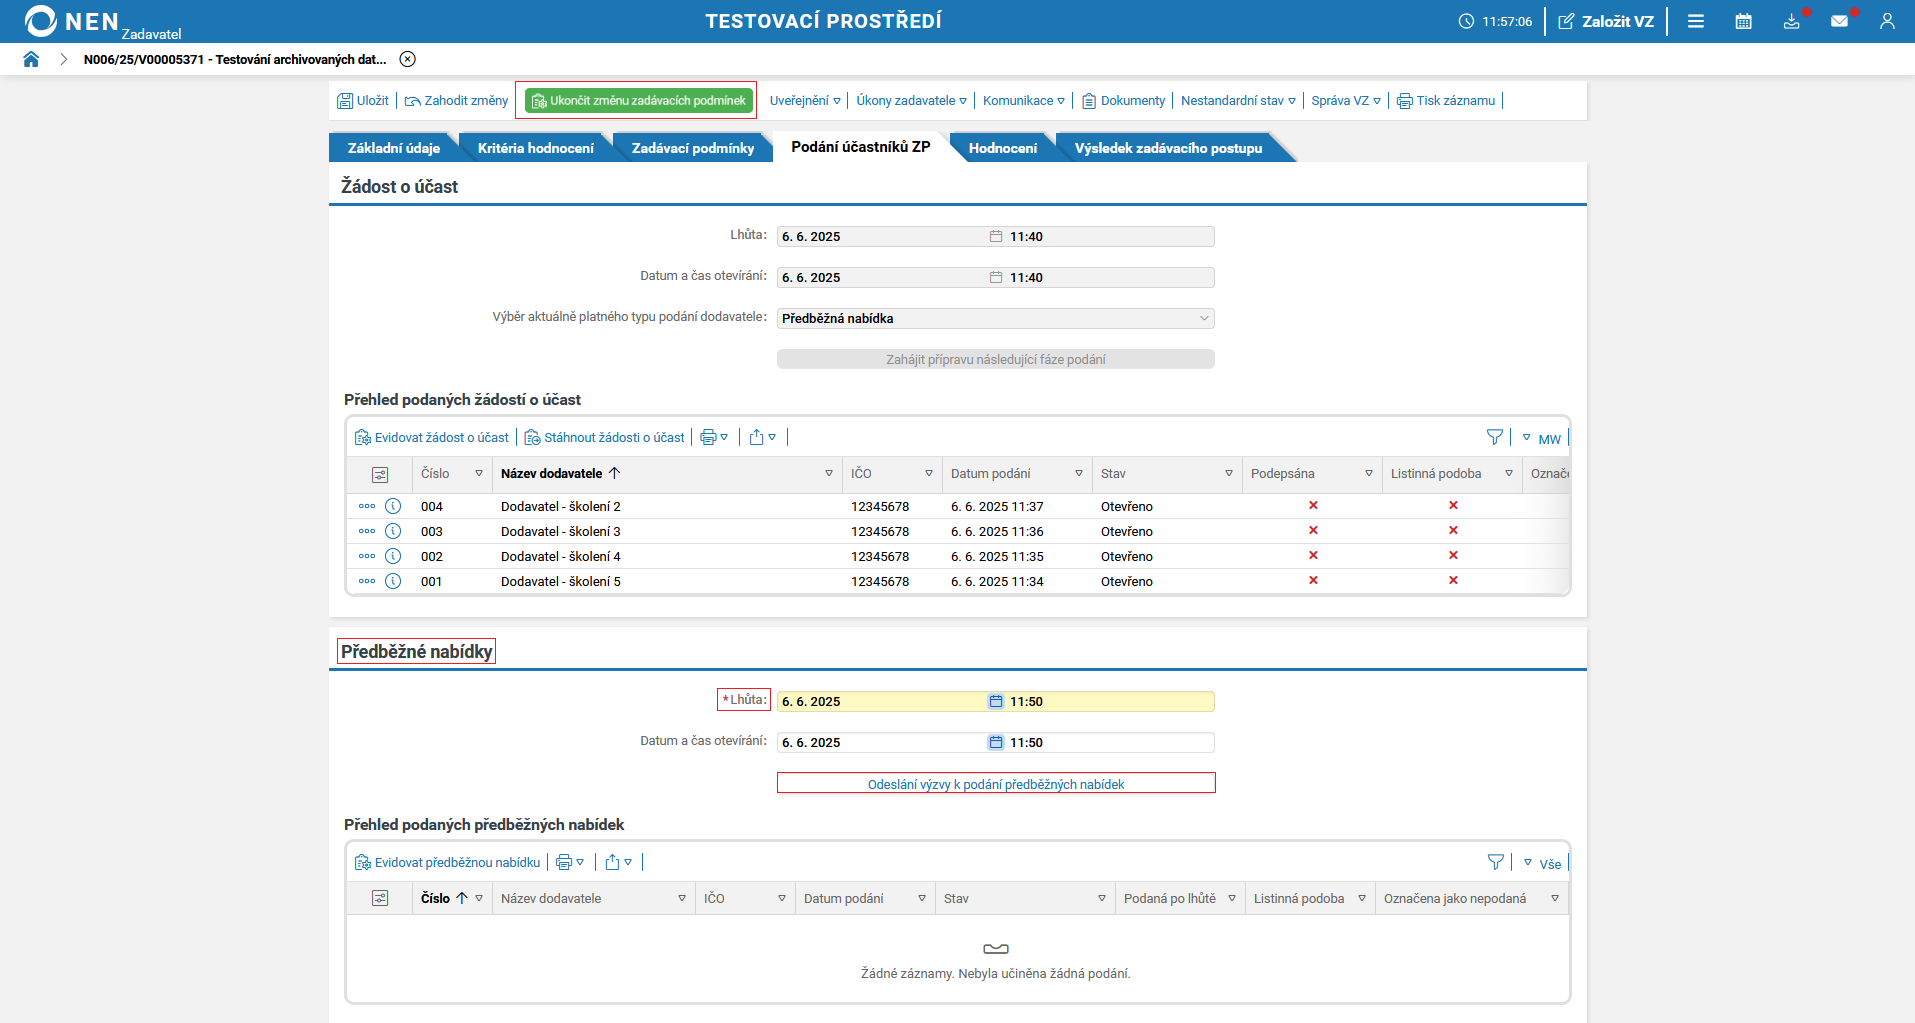Open the Výběr typu podání combo box
The height and width of the screenshot is (1023, 1915).
[x=995, y=318]
